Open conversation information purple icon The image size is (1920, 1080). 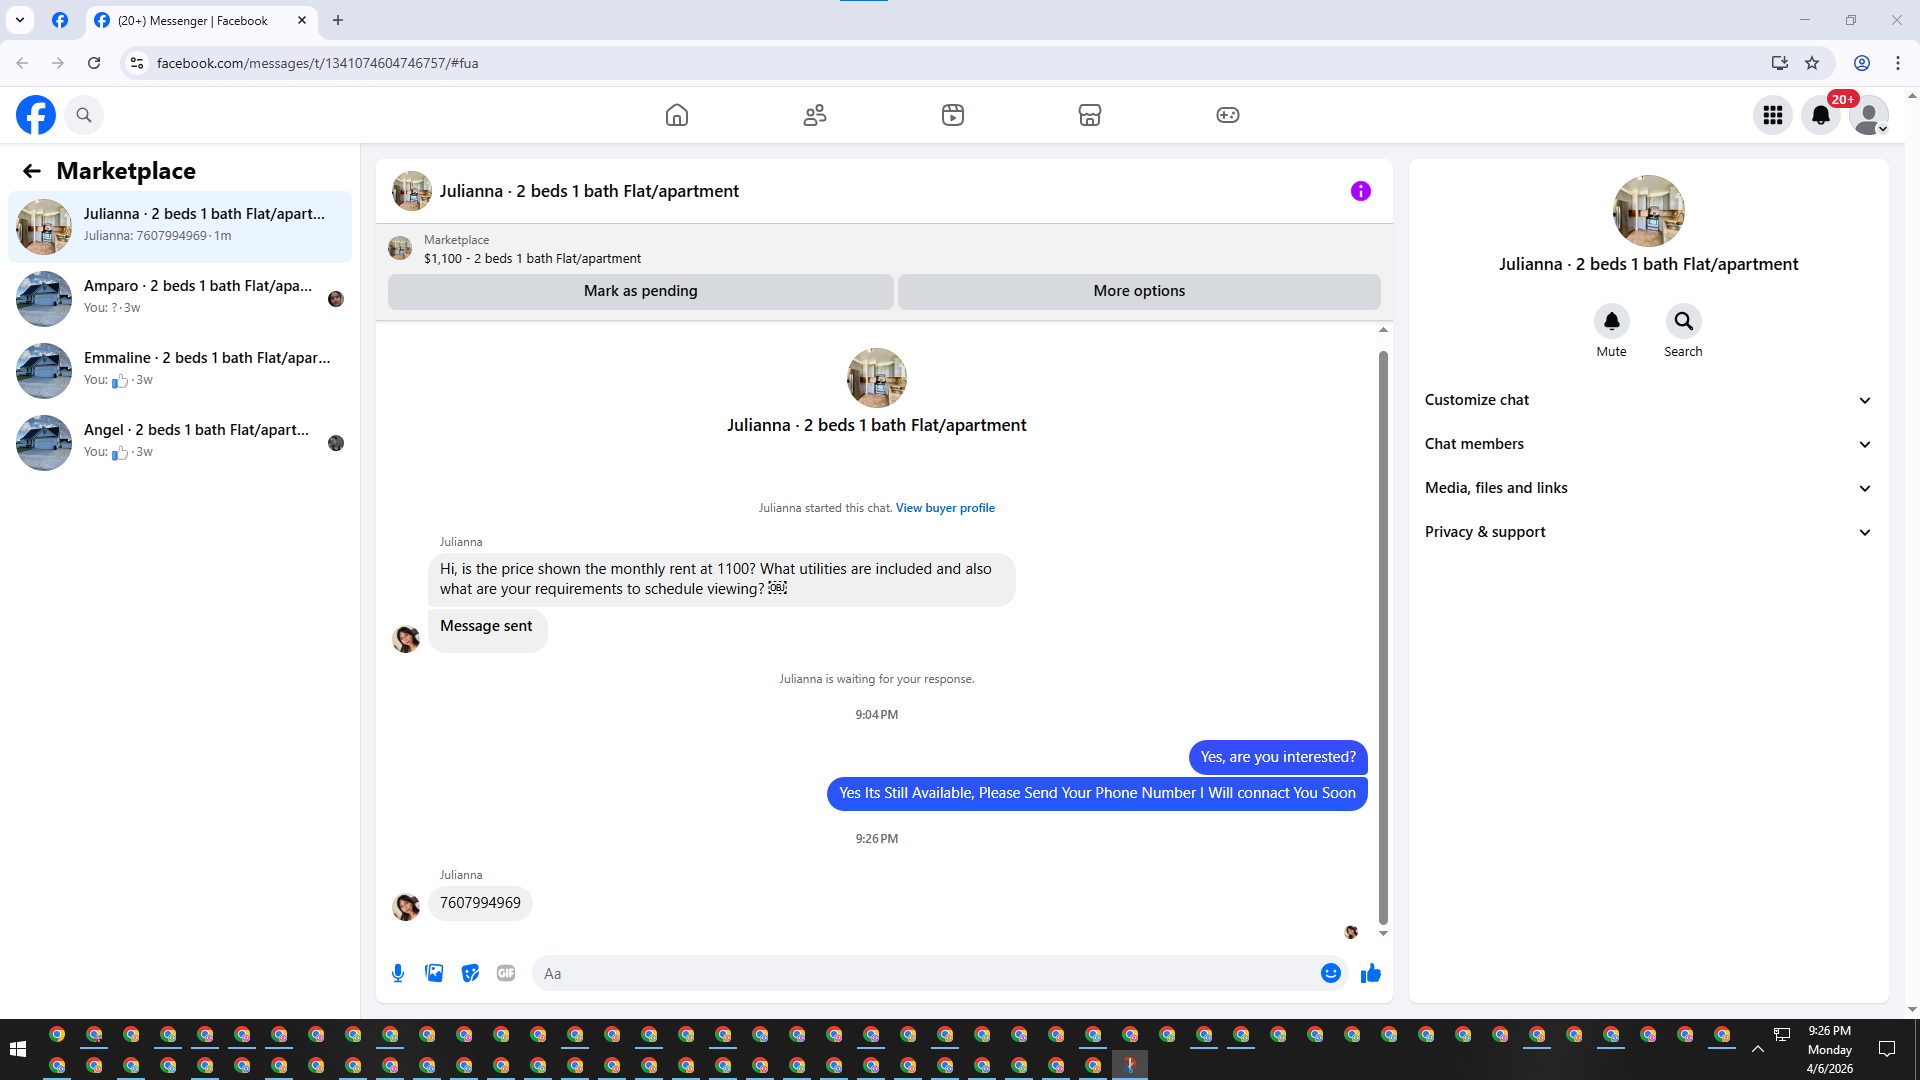1361,191
